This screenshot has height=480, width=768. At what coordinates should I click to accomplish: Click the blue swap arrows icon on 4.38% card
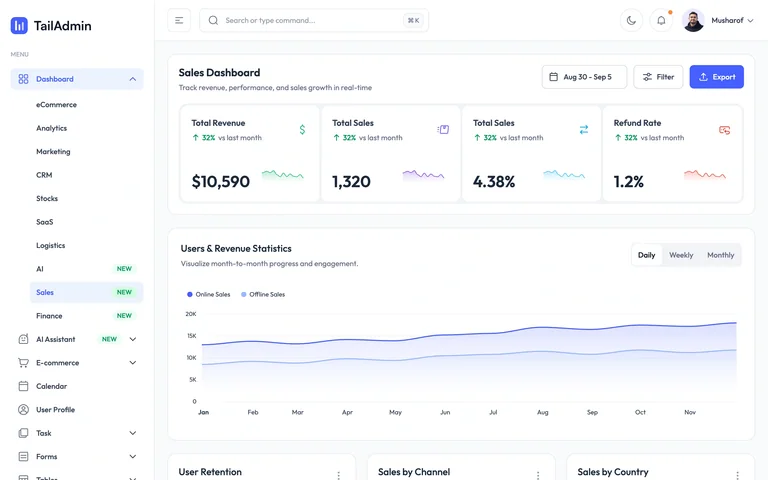pos(584,130)
